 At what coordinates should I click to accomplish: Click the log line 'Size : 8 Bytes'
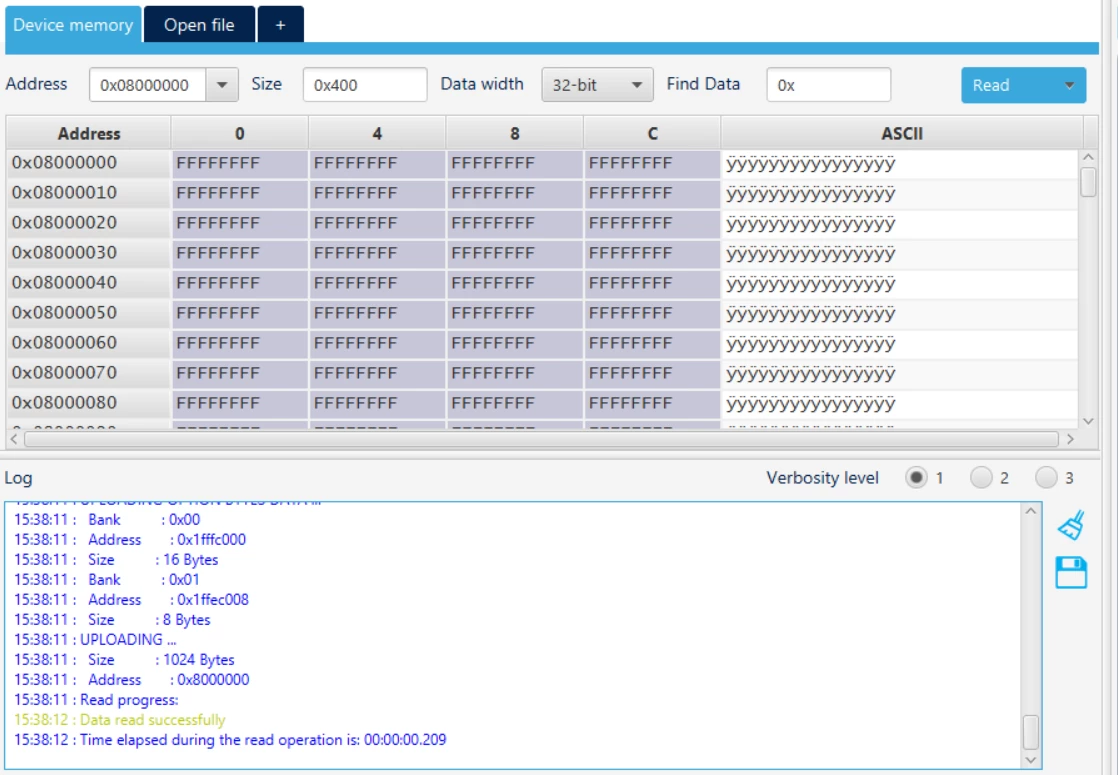coord(112,620)
